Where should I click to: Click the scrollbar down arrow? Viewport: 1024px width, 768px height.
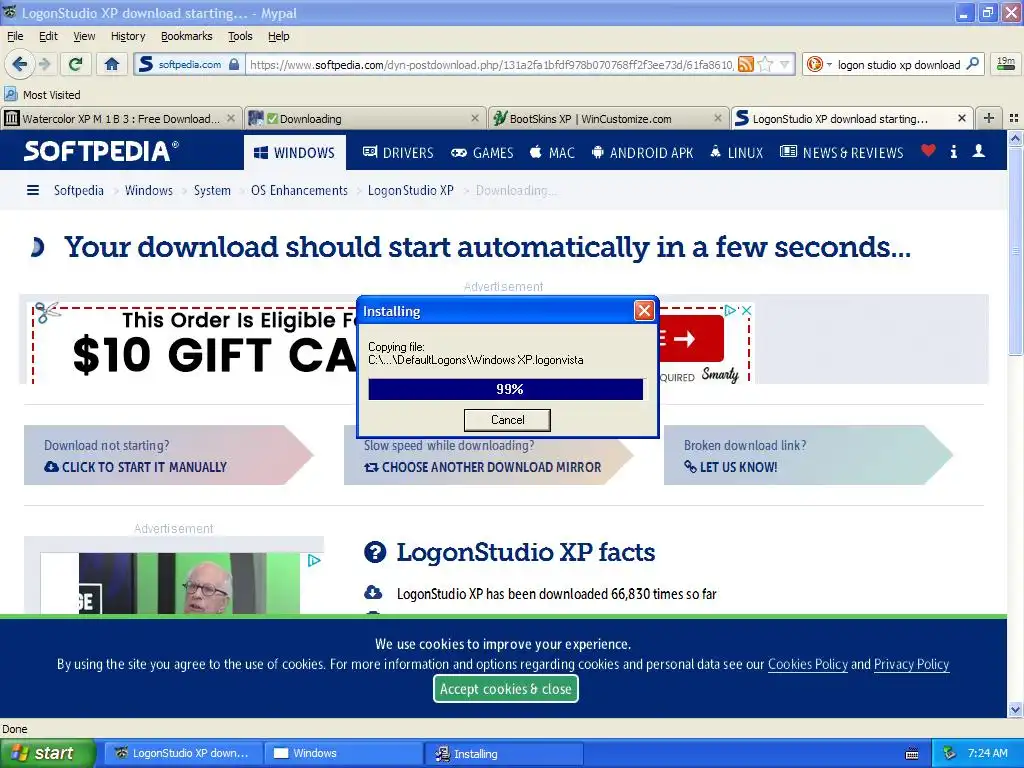click(x=1015, y=709)
